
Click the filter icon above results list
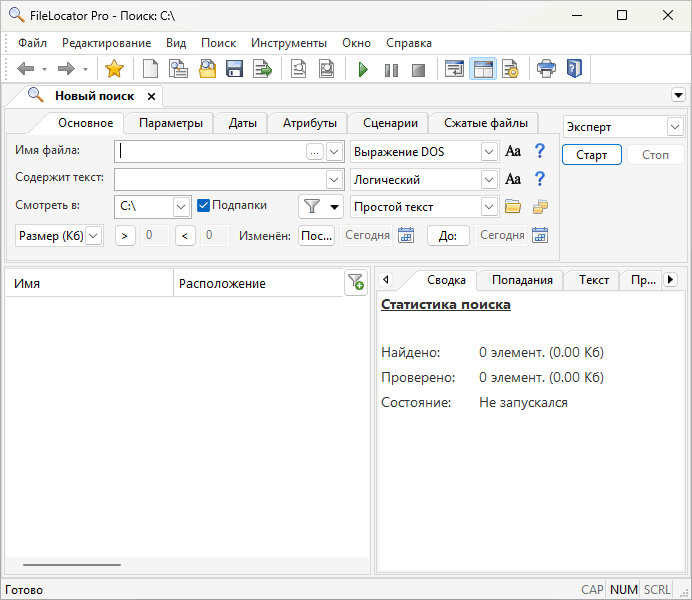pos(355,283)
